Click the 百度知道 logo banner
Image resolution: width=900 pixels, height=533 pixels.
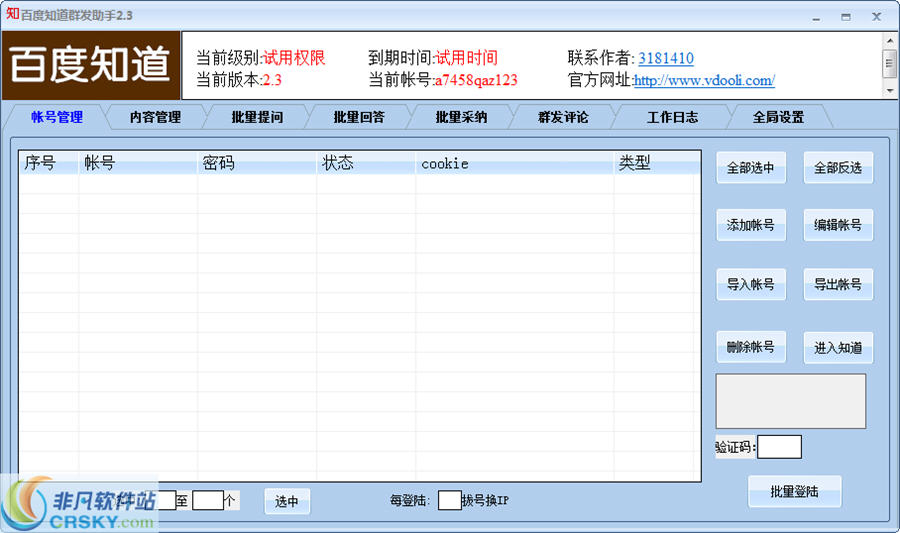(x=91, y=65)
